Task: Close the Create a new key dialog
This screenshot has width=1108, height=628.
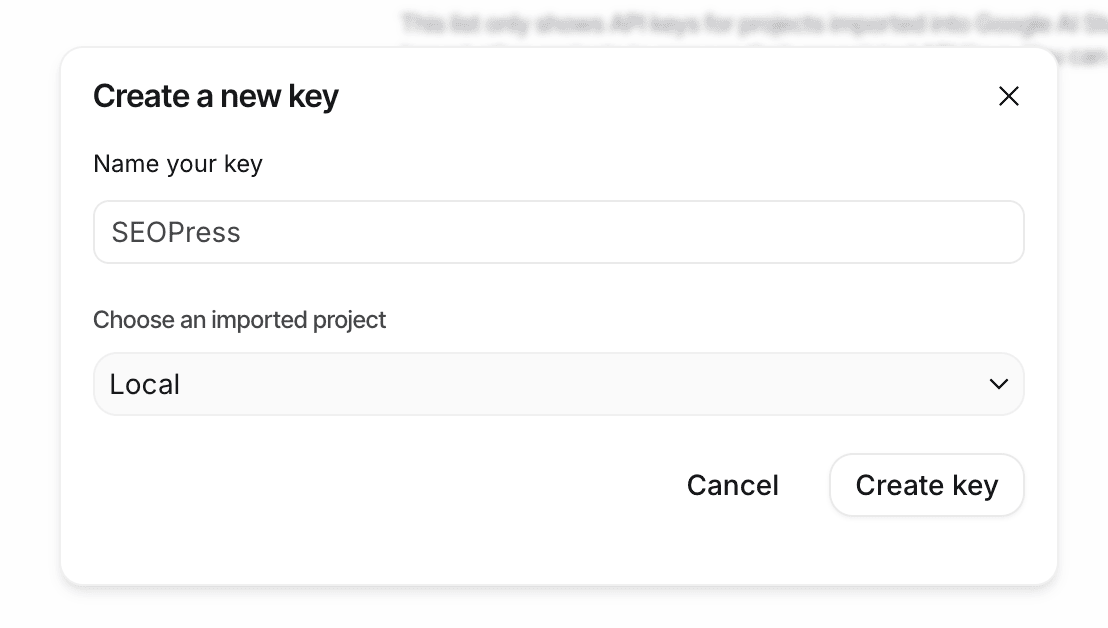Action: [1008, 96]
